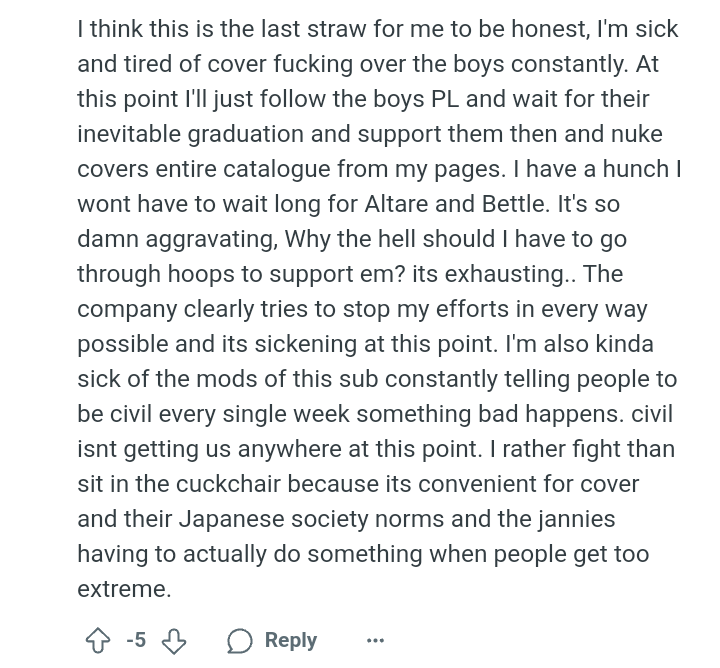
Task: Click the final word "extreme."
Action: tap(124, 589)
